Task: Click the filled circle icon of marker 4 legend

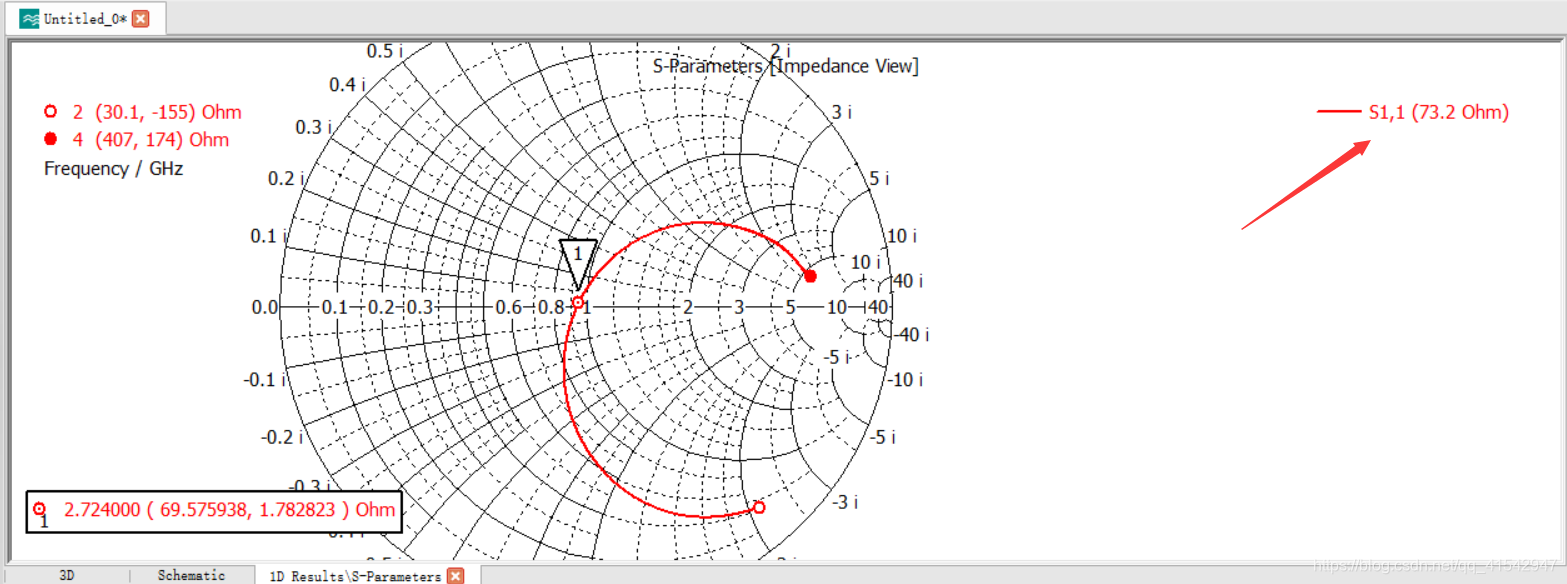Action: tap(51, 139)
